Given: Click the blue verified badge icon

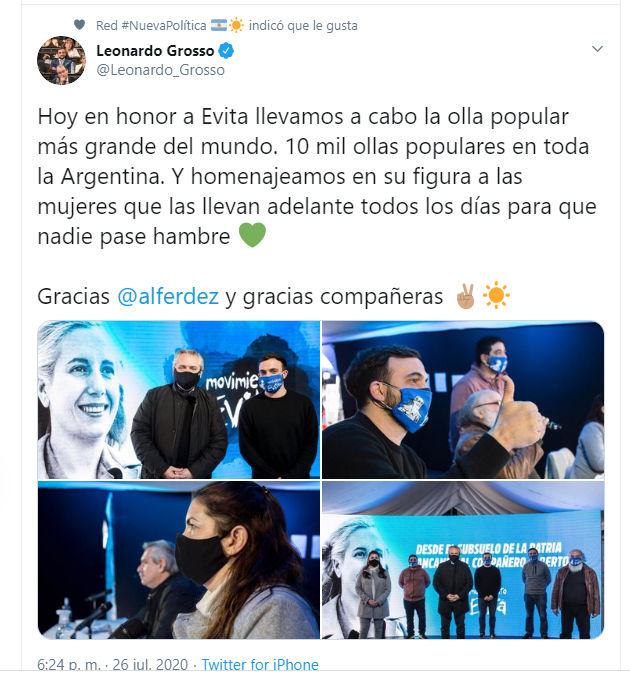Looking at the screenshot, I should pos(226,51).
